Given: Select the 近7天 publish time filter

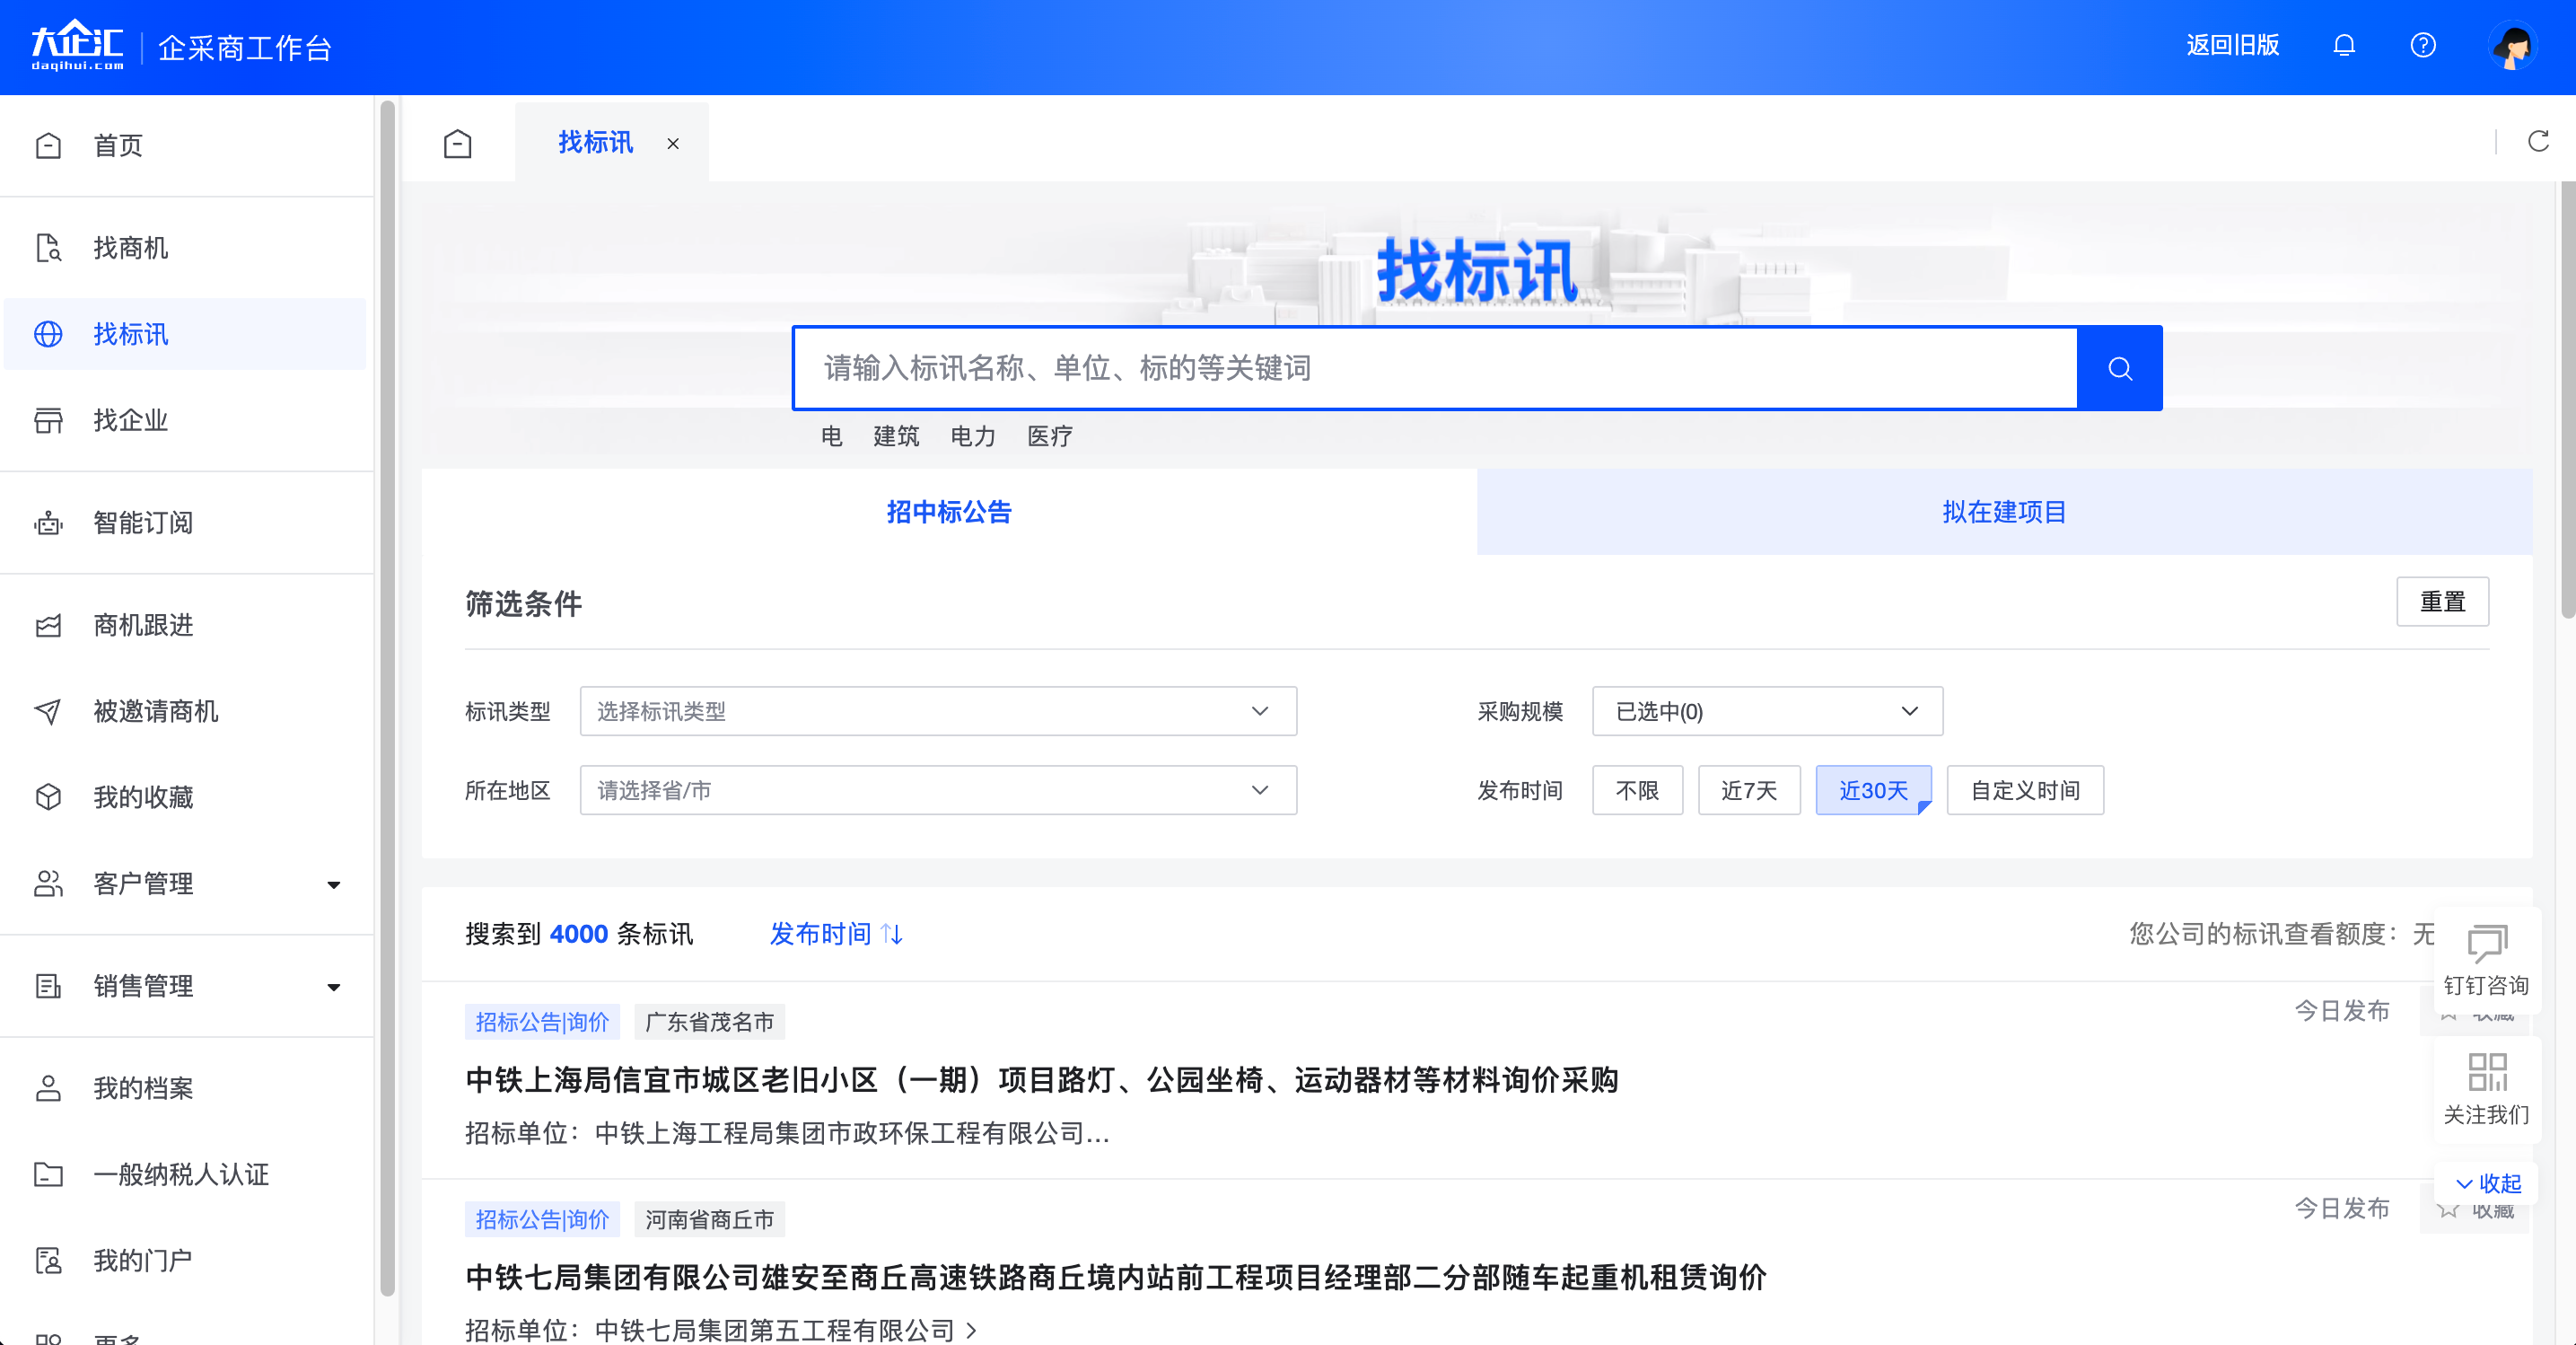Looking at the screenshot, I should [x=1749, y=790].
